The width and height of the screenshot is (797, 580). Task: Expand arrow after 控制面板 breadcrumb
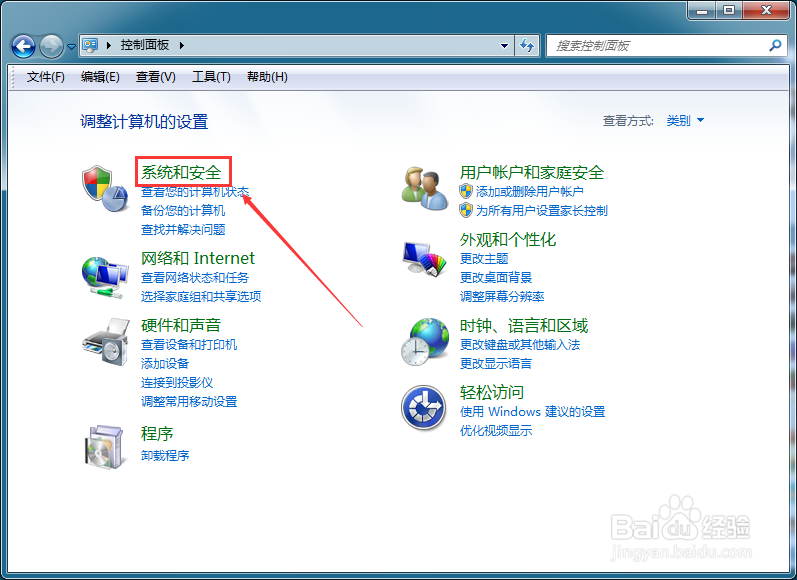tap(181, 45)
